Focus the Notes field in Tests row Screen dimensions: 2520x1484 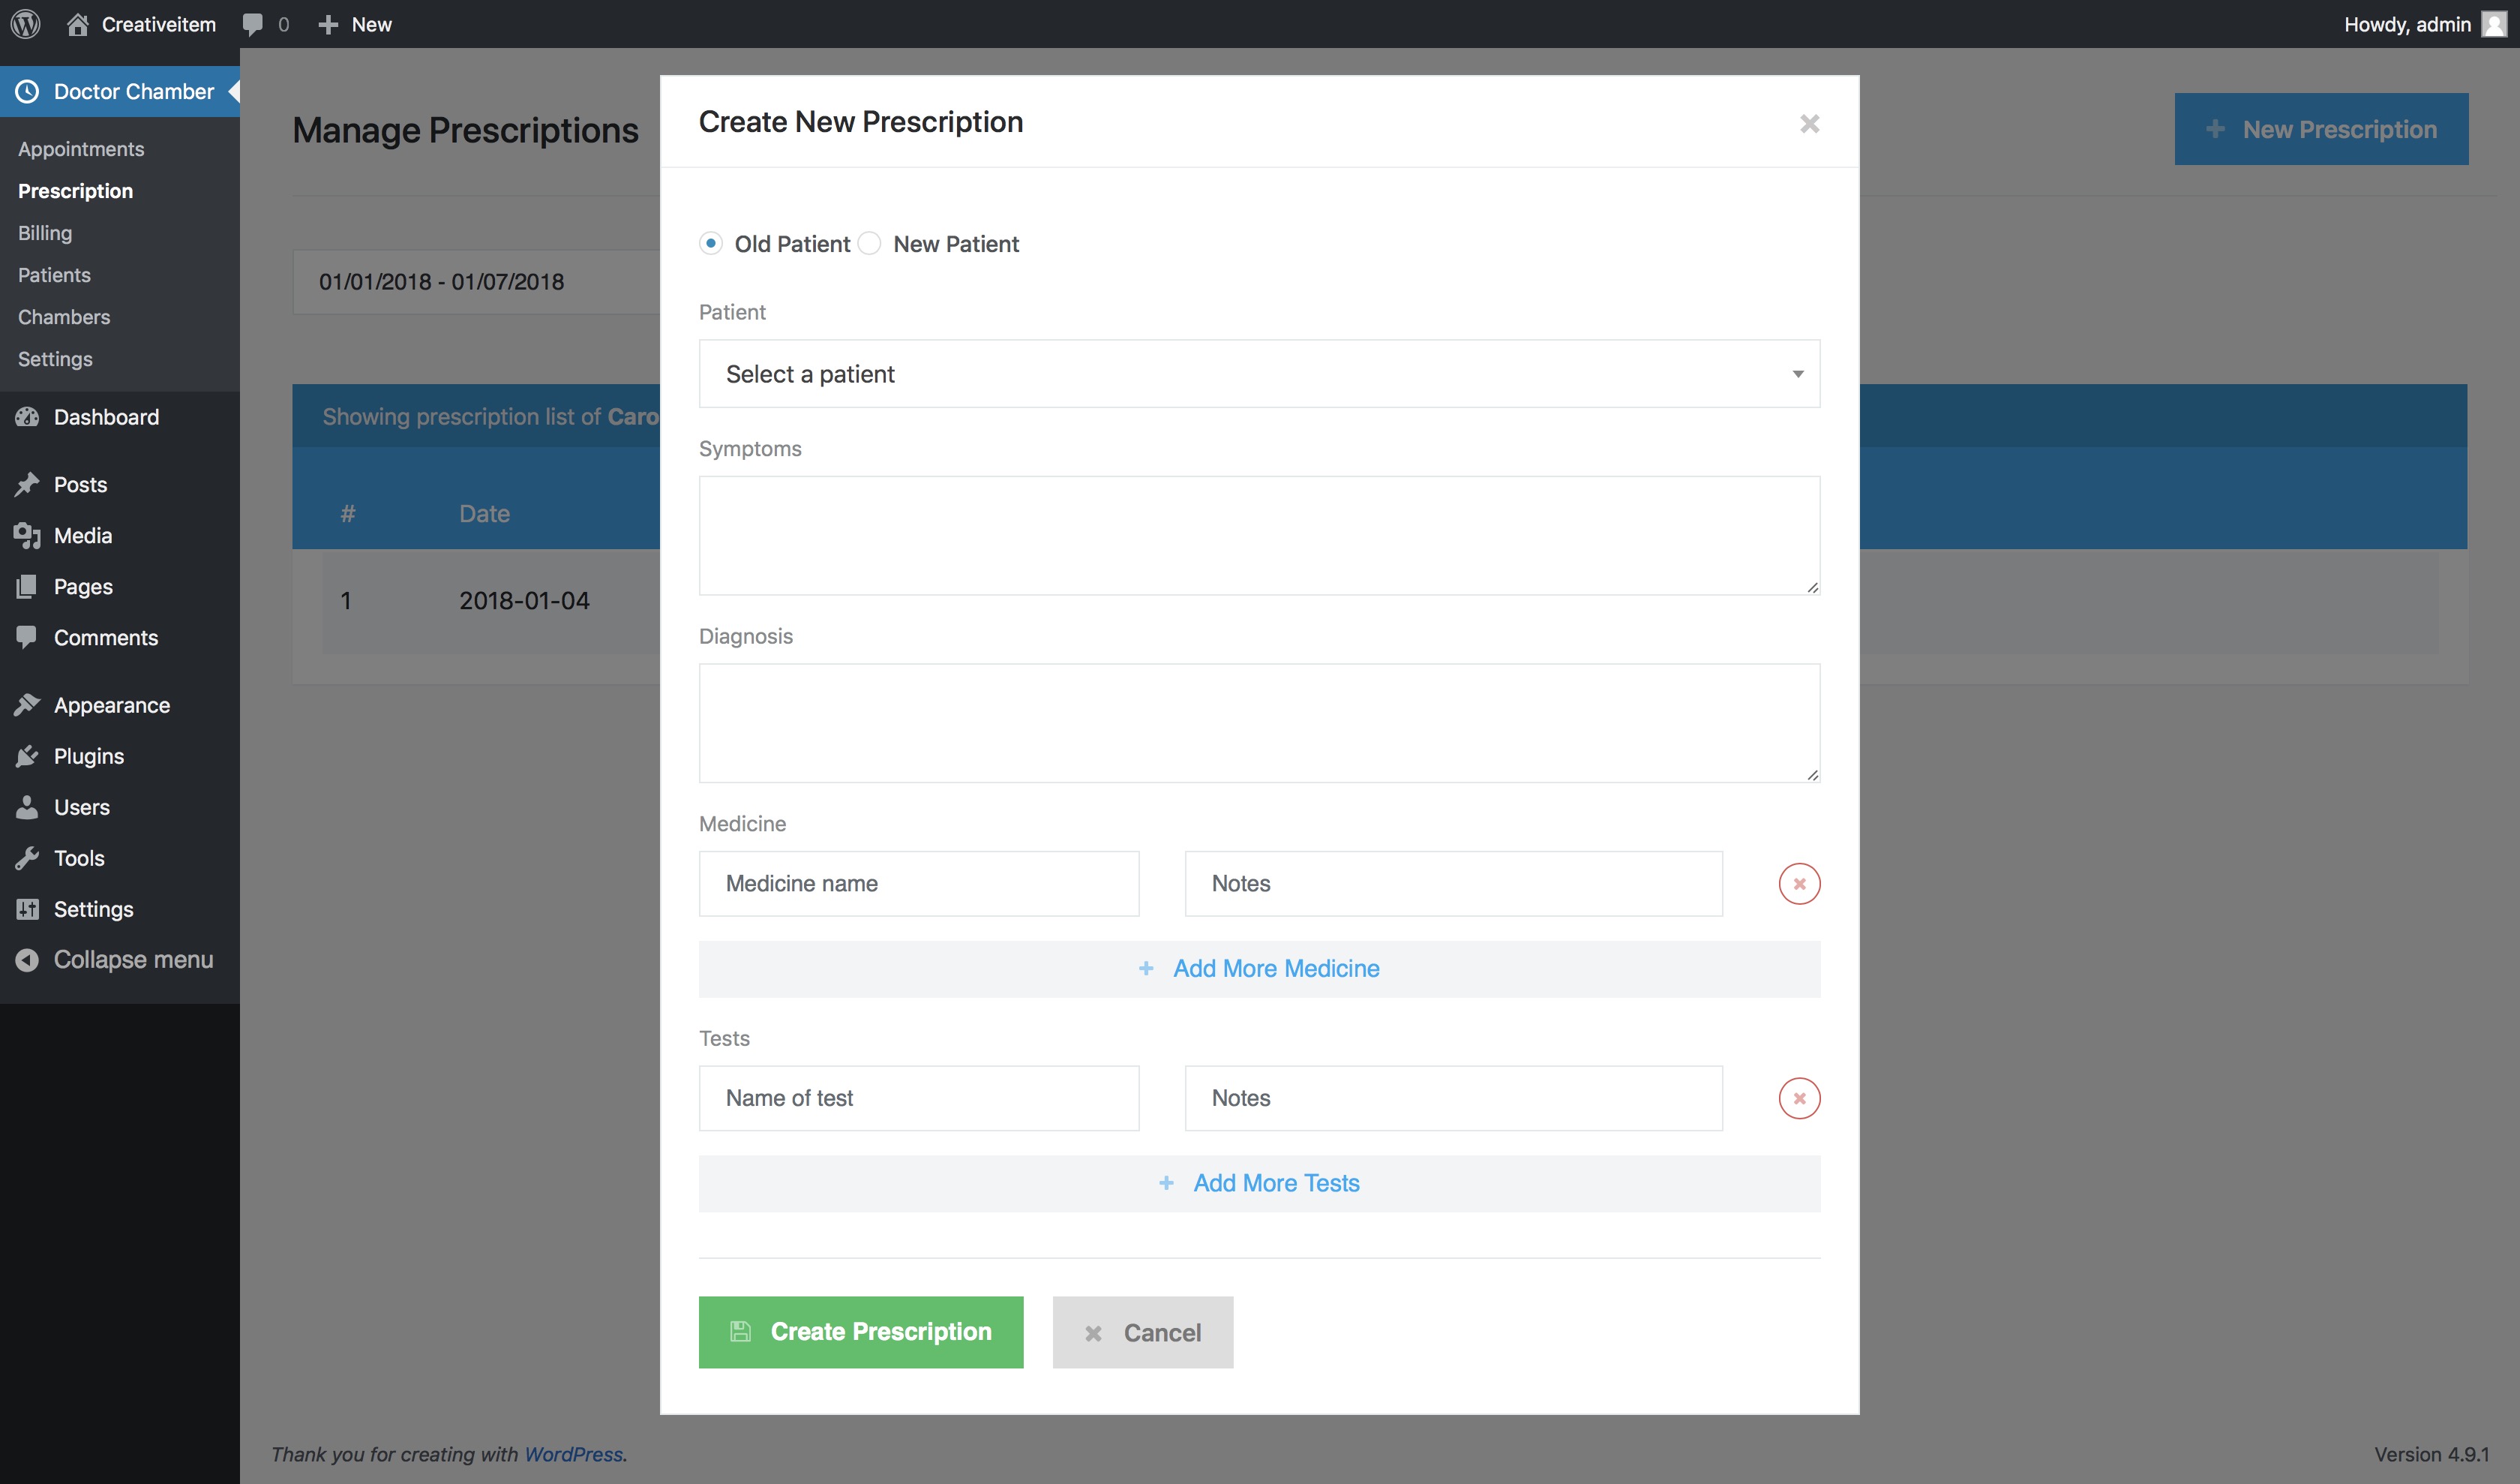click(x=1454, y=1098)
